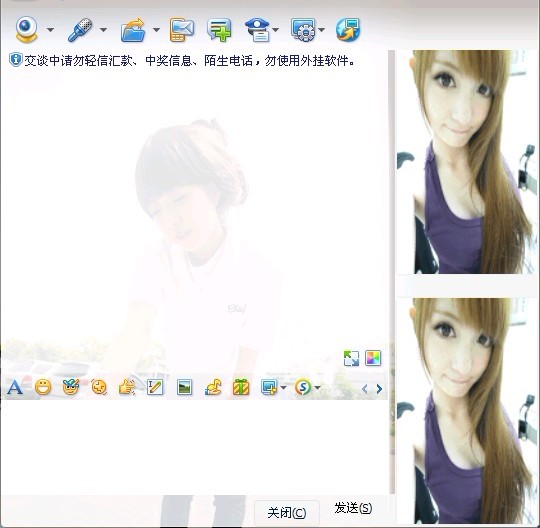Start a video call with webcam icon

(x=27, y=30)
